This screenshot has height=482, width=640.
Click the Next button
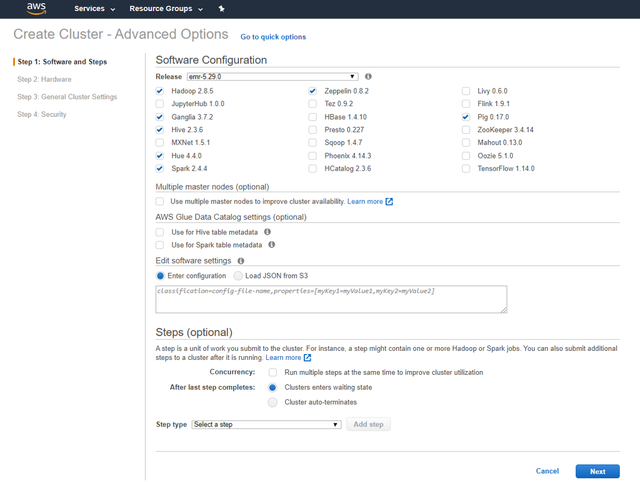[x=598, y=471]
